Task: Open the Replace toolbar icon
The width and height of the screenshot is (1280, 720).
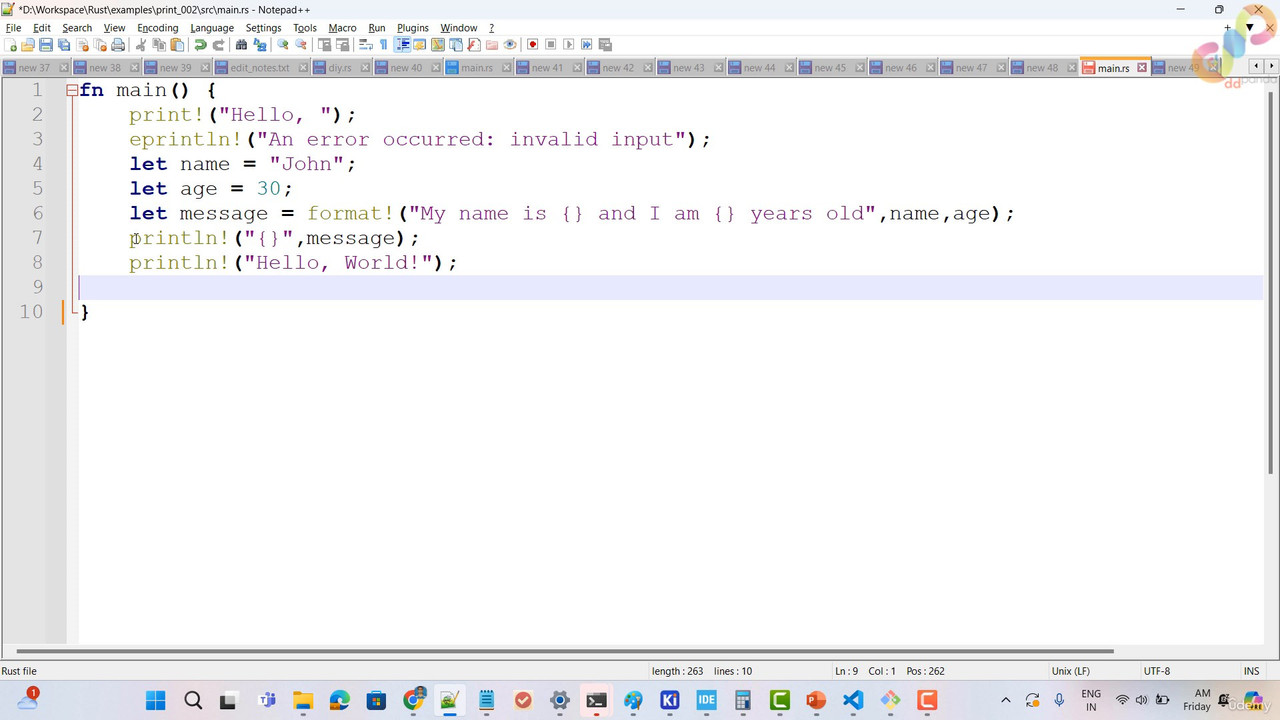Action: [x=259, y=44]
